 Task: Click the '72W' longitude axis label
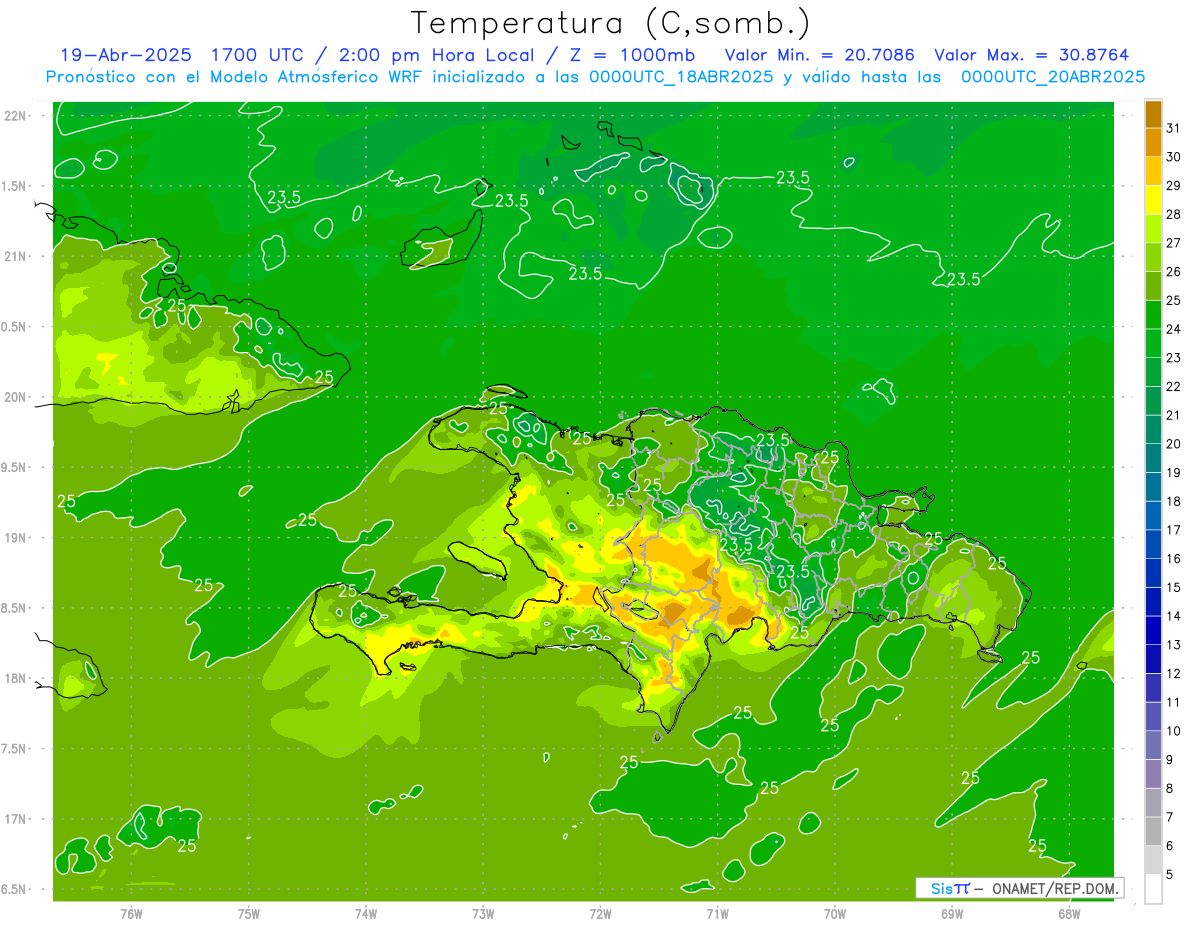[x=601, y=914]
